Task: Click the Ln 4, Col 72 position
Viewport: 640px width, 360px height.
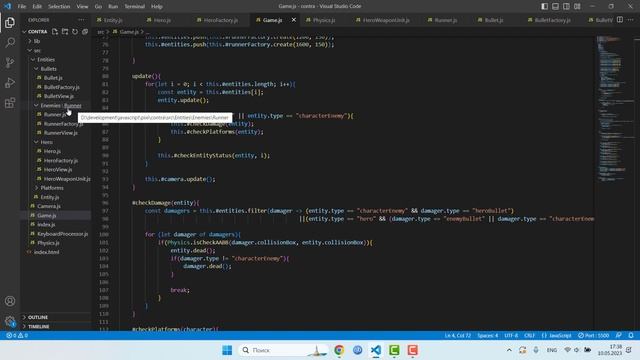Action: tap(458, 335)
